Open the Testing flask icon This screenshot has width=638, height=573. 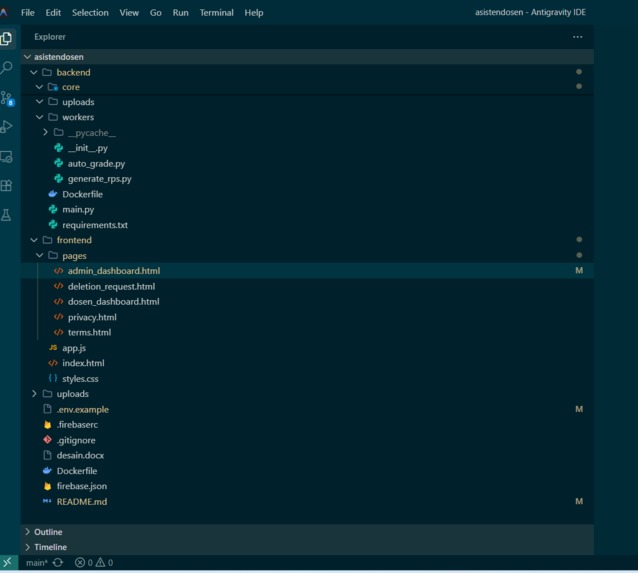click(x=7, y=215)
